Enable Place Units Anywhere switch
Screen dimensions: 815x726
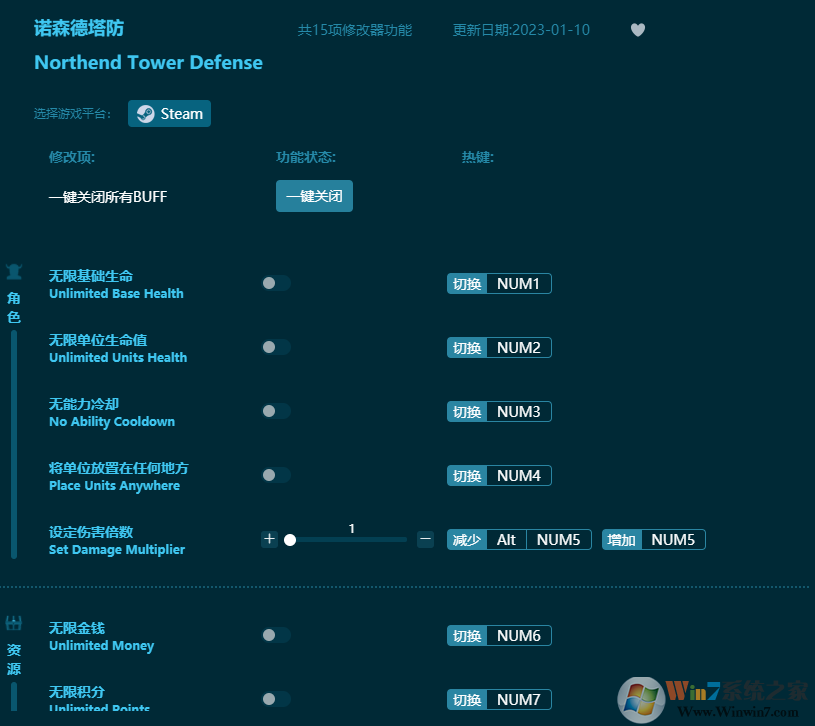tap(275, 476)
